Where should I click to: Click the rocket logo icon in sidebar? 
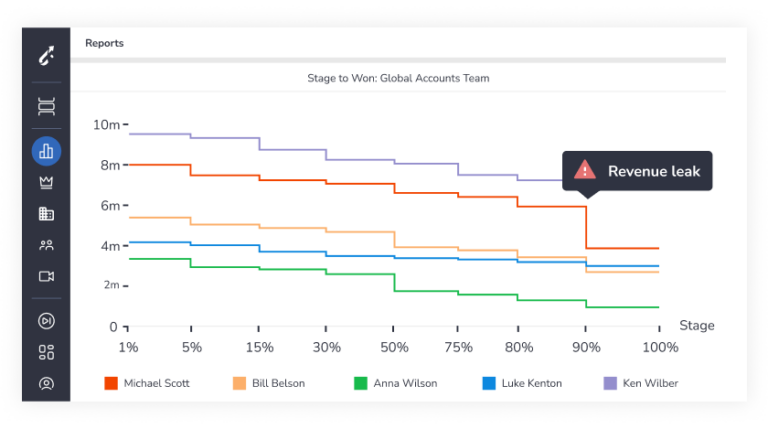47,55
